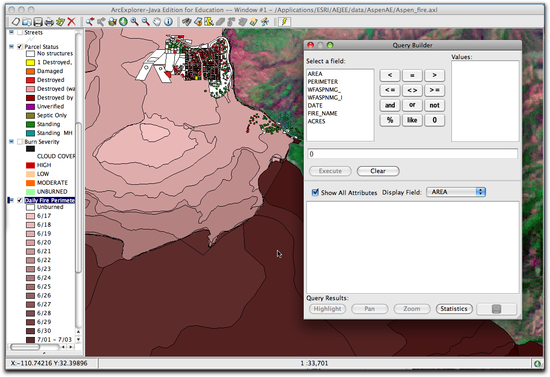
Task: Open Statistics for query results
Action: (x=454, y=309)
